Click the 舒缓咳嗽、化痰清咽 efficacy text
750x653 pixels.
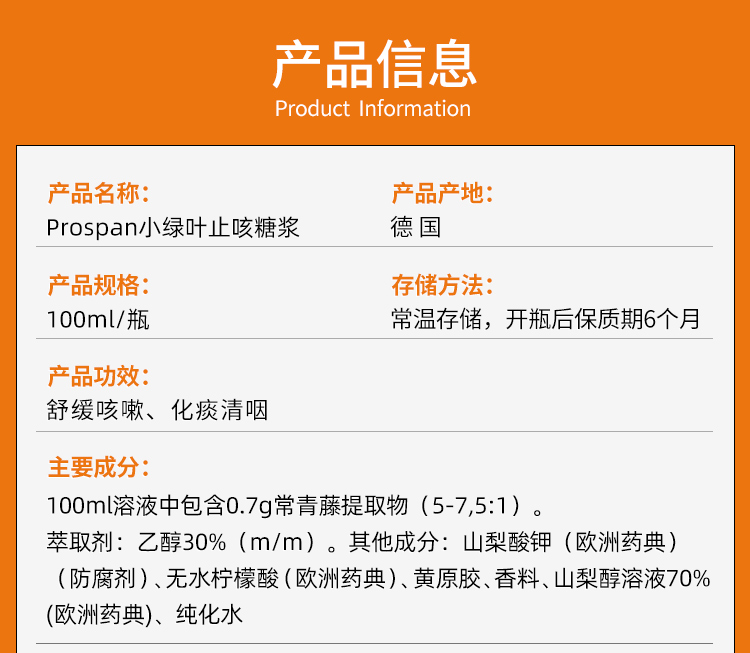[x=157, y=410]
